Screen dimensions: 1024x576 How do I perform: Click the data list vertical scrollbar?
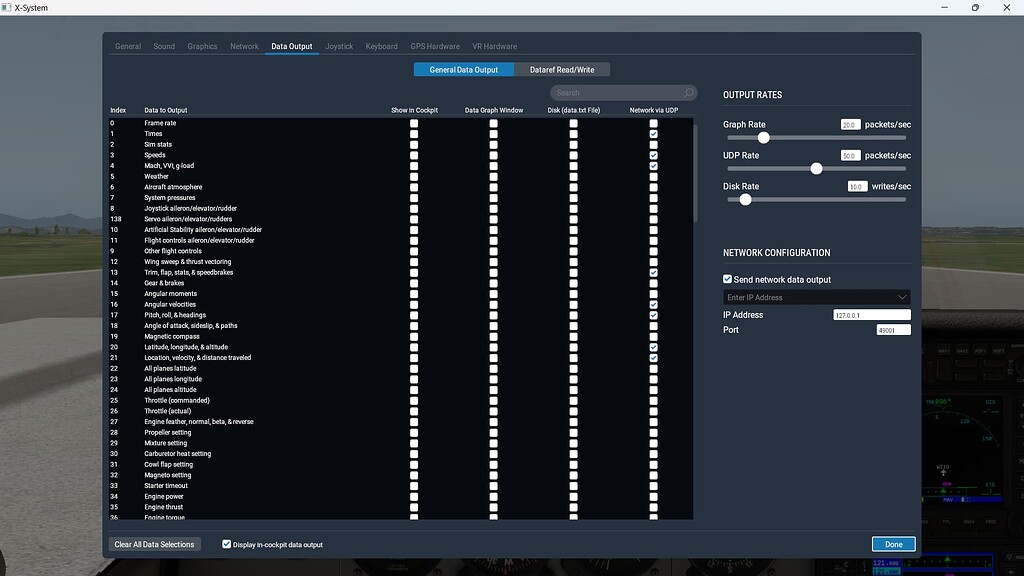point(696,170)
